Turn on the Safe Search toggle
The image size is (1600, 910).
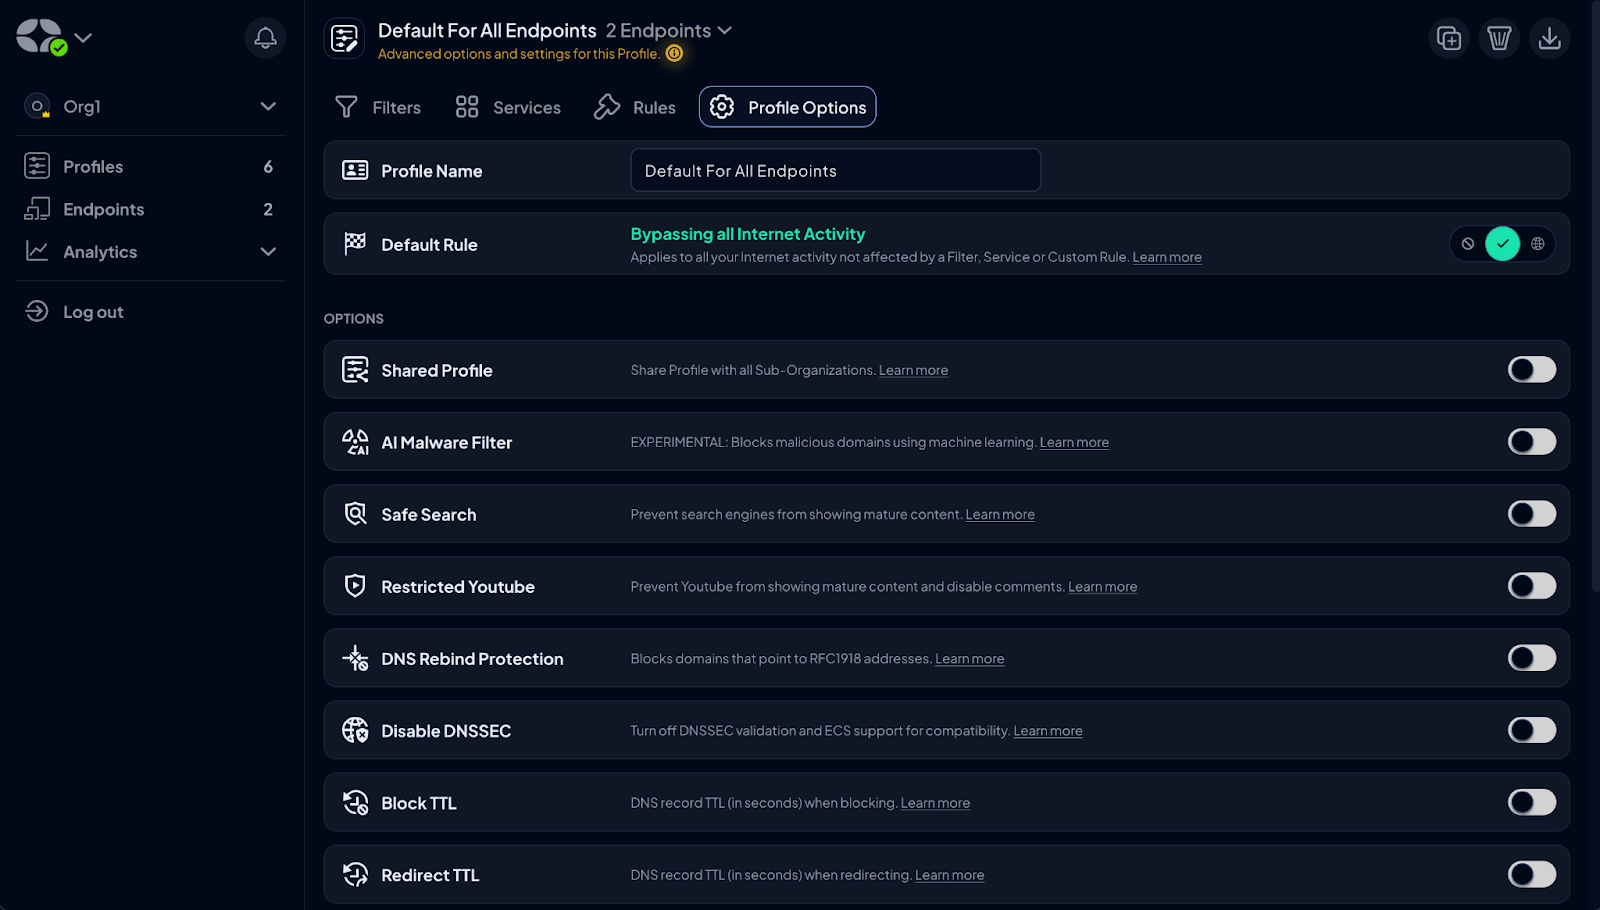pyautogui.click(x=1532, y=514)
